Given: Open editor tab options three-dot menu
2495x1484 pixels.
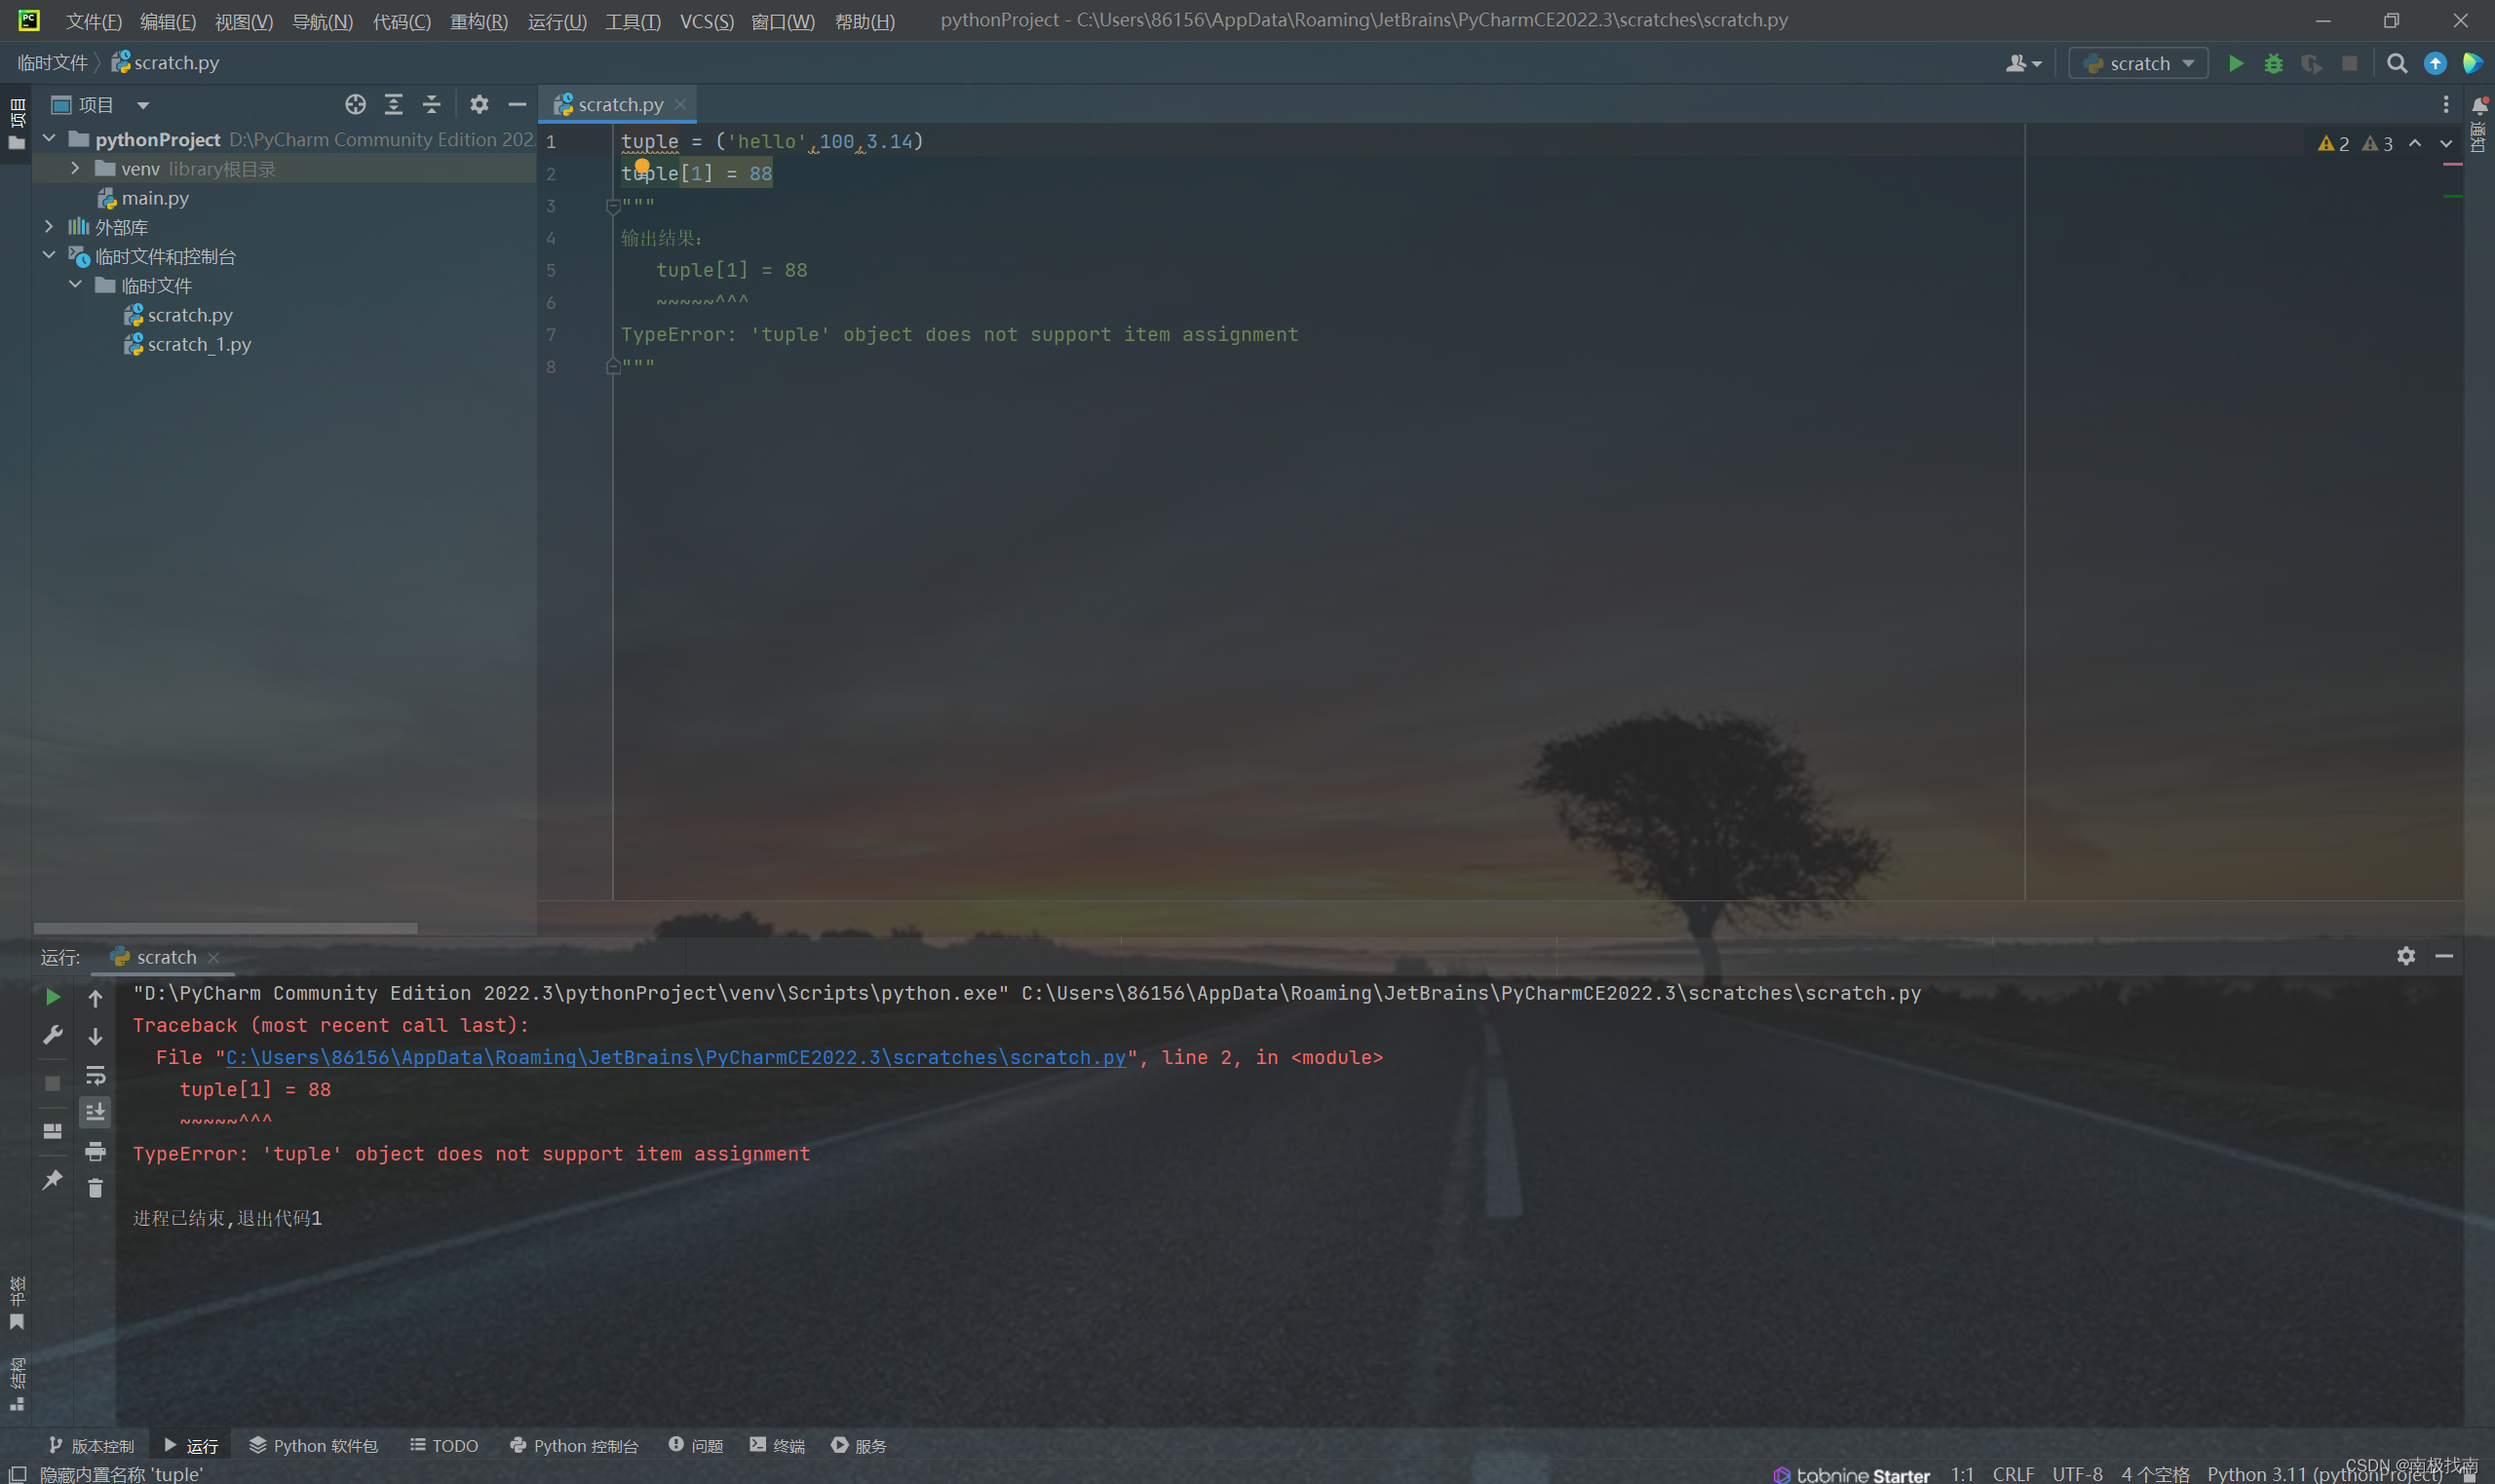Looking at the screenshot, I should [2446, 104].
